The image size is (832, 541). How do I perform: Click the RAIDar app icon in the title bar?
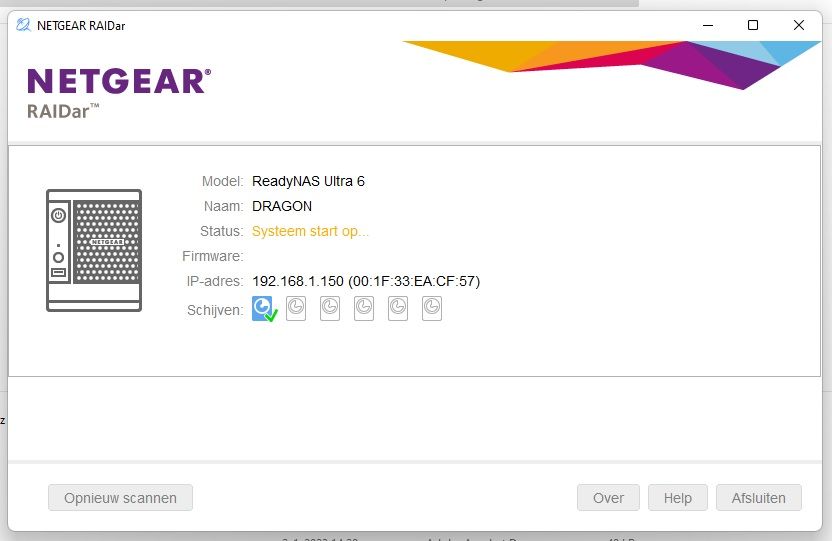23,25
